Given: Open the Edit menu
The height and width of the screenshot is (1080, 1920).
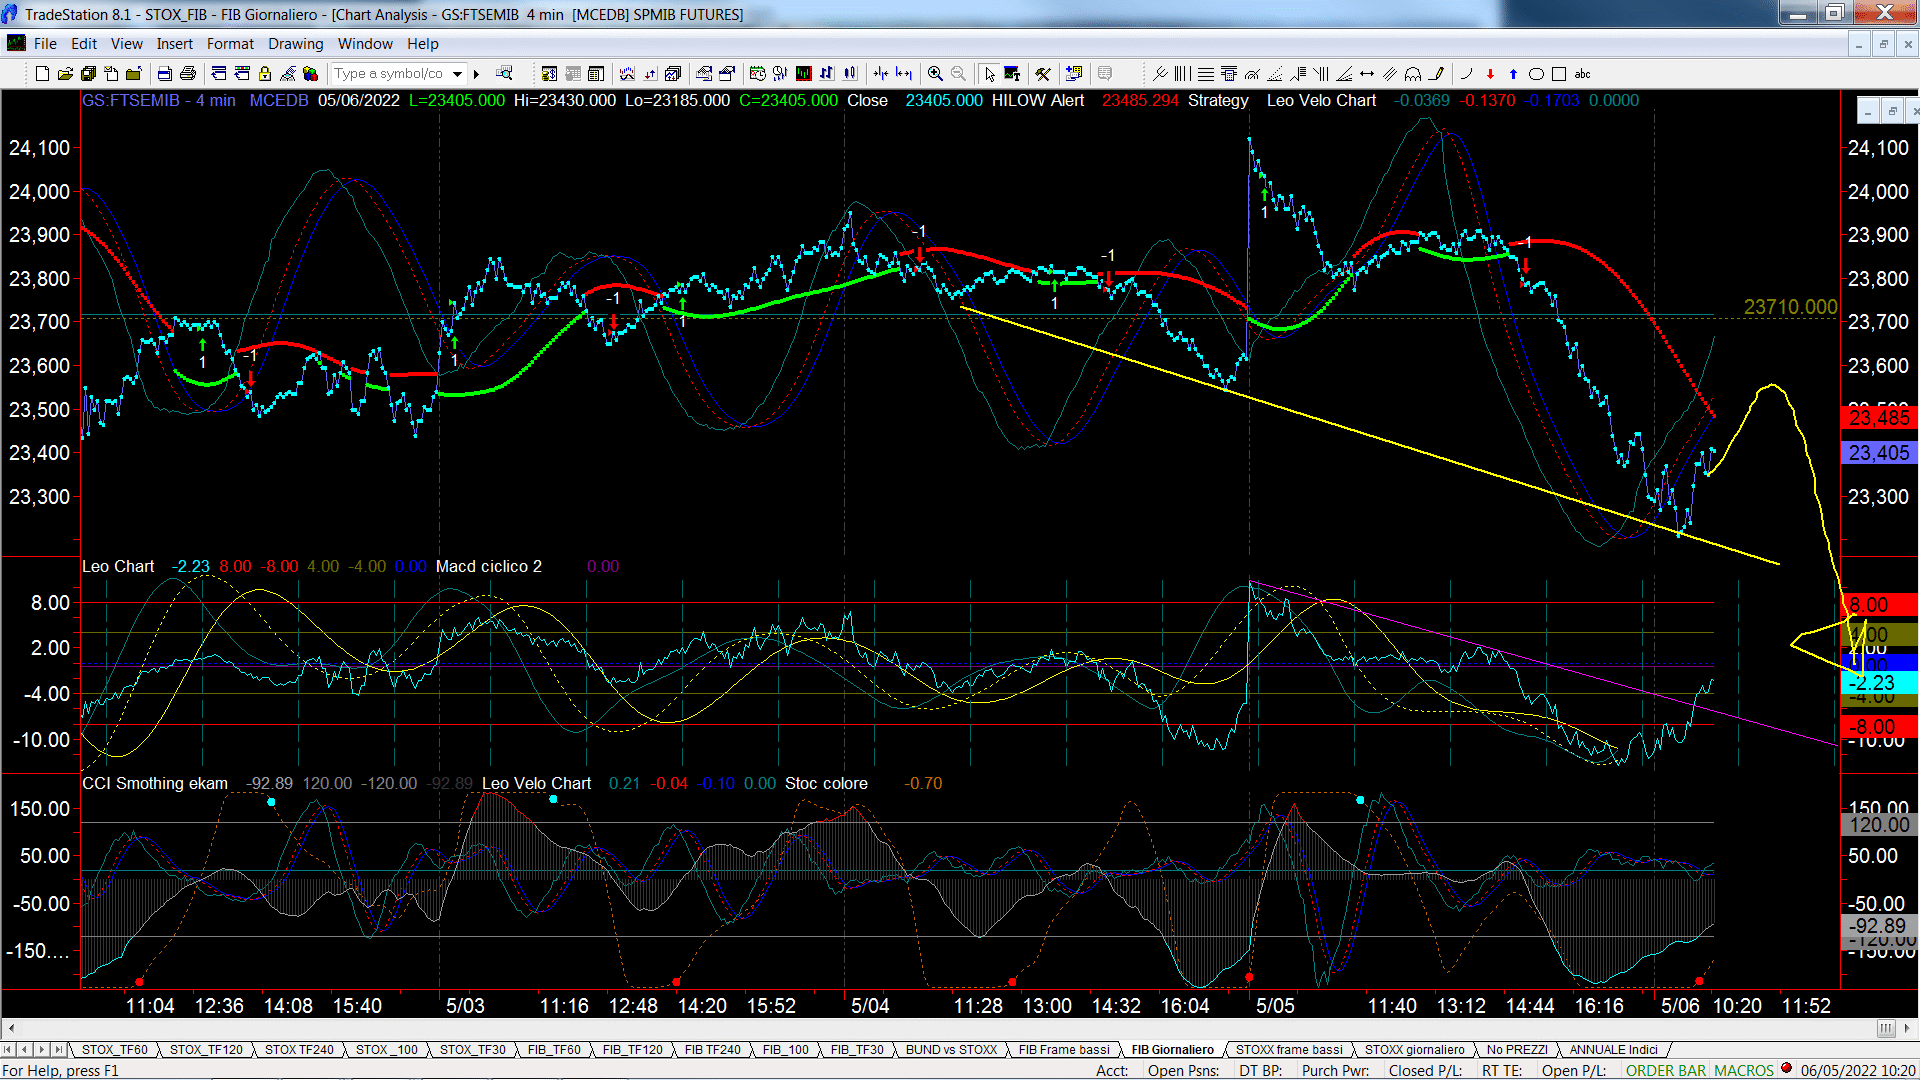Looking at the screenshot, I should pyautogui.click(x=84, y=43).
